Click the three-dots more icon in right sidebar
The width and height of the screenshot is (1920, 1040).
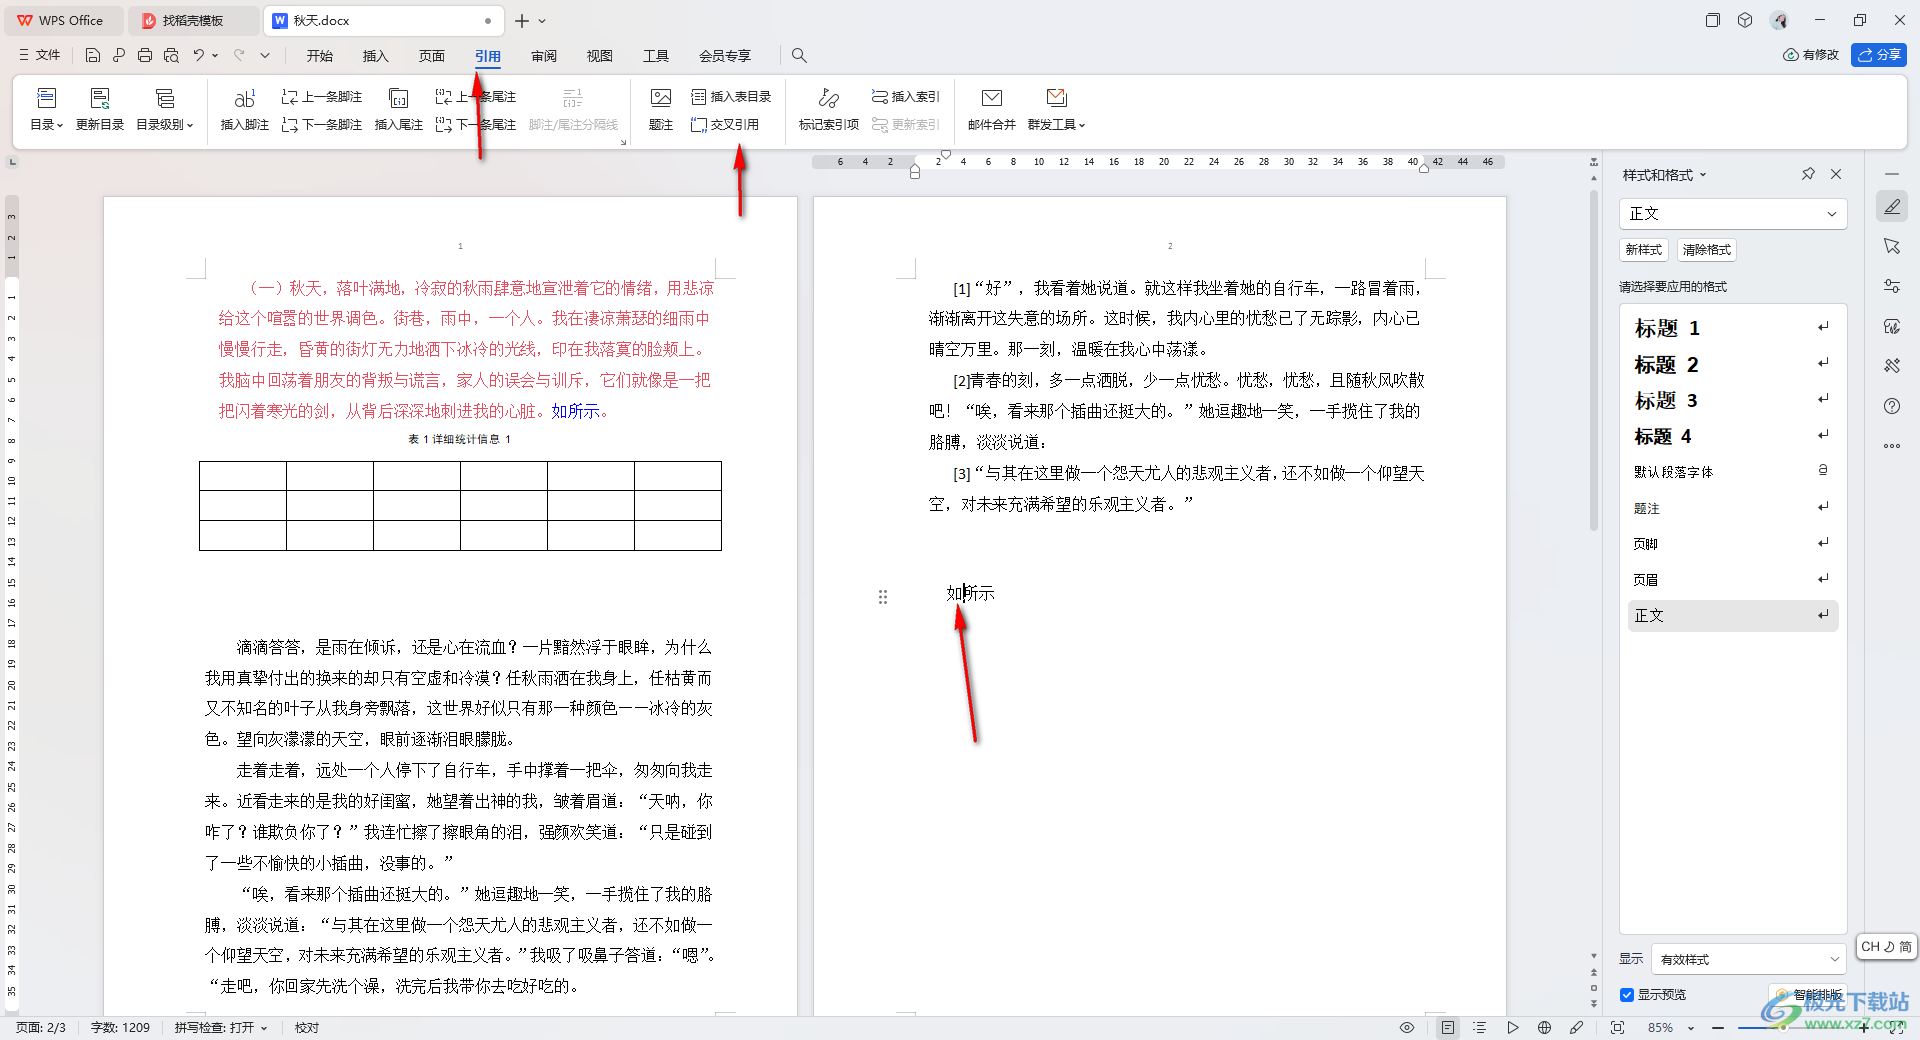tap(1892, 446)
